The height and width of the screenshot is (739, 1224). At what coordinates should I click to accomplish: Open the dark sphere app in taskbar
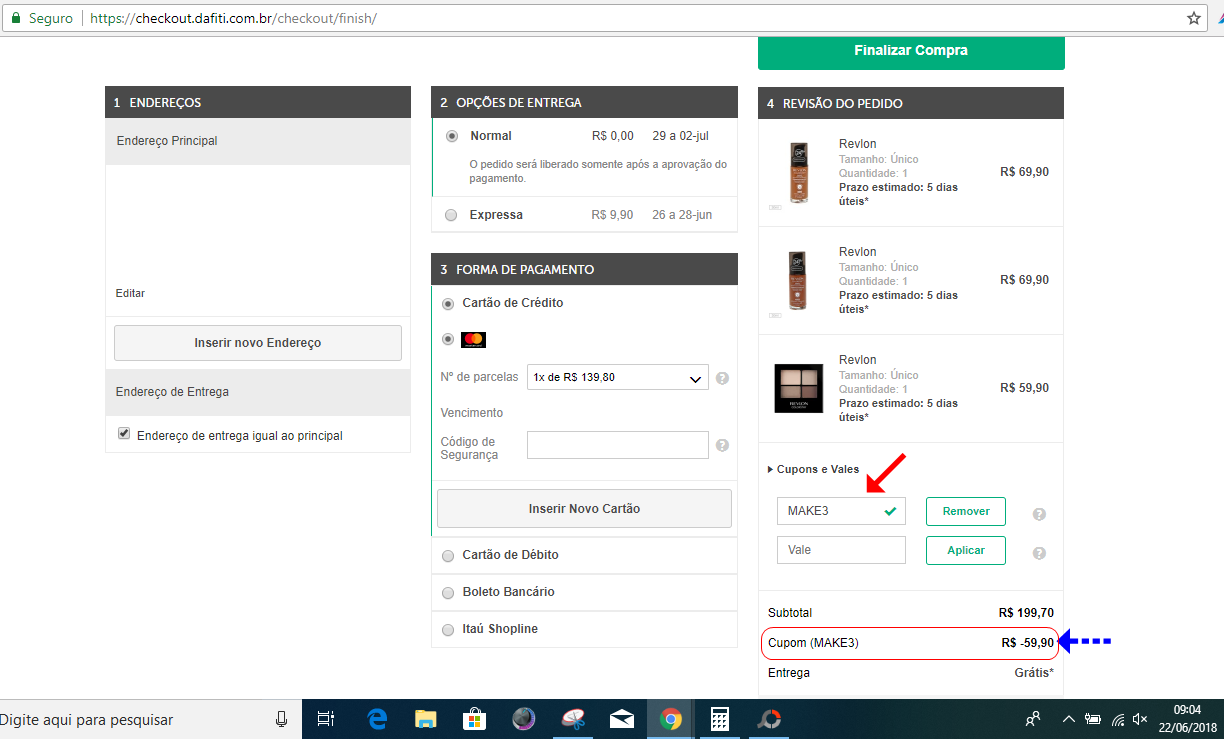523,719
